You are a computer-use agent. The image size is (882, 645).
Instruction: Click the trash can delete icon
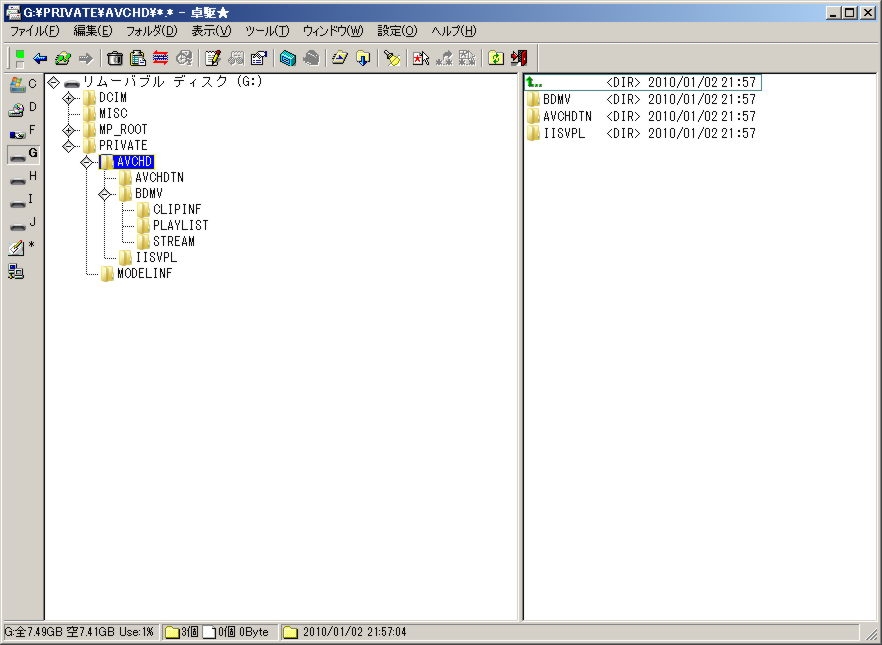click(115, 58)
